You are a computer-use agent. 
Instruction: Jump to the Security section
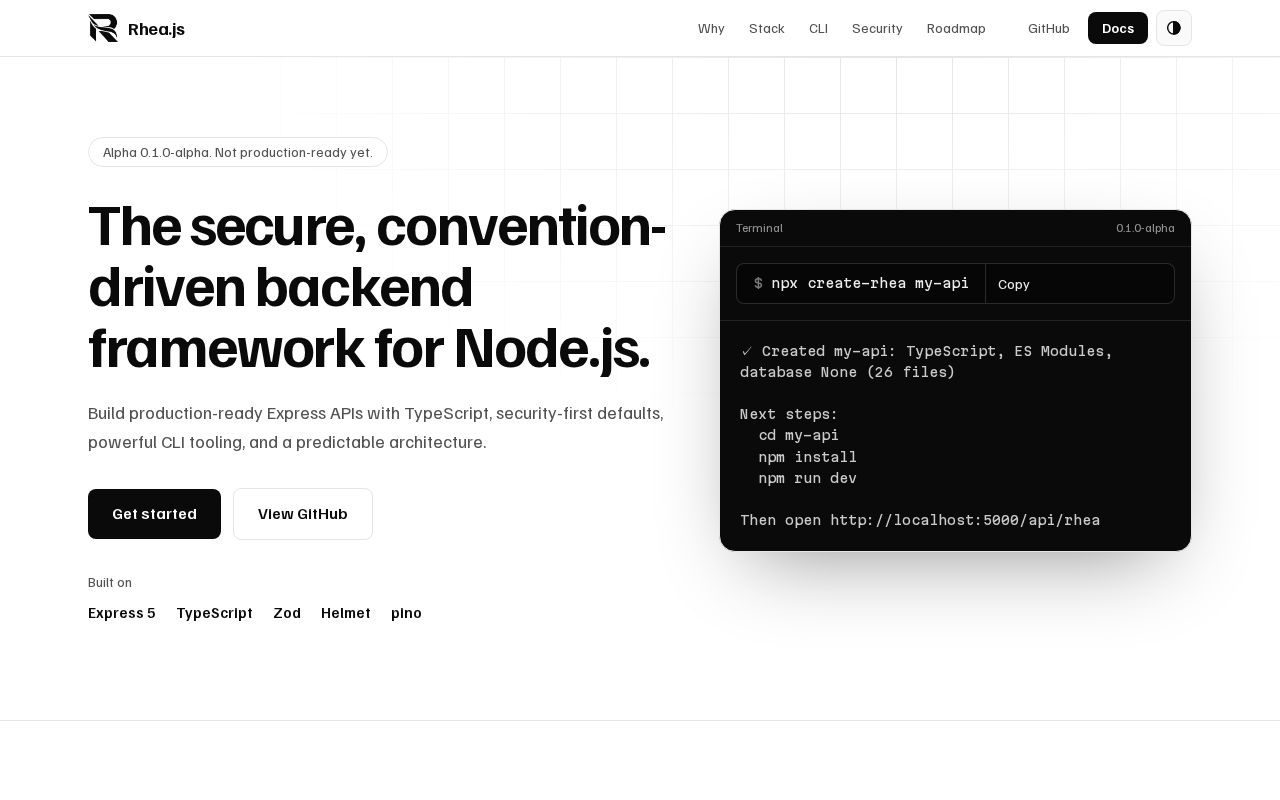[877, 28]
